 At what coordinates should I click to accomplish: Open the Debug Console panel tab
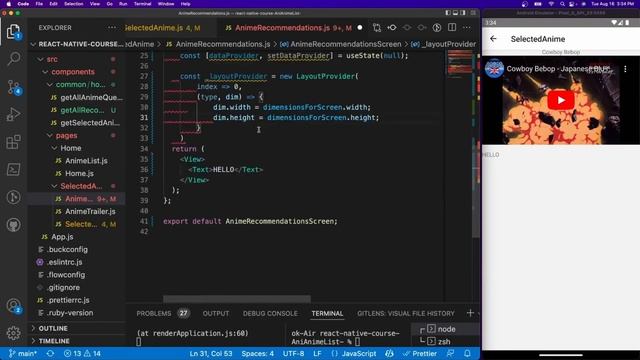pyautogui.click(x=270, y=313)
